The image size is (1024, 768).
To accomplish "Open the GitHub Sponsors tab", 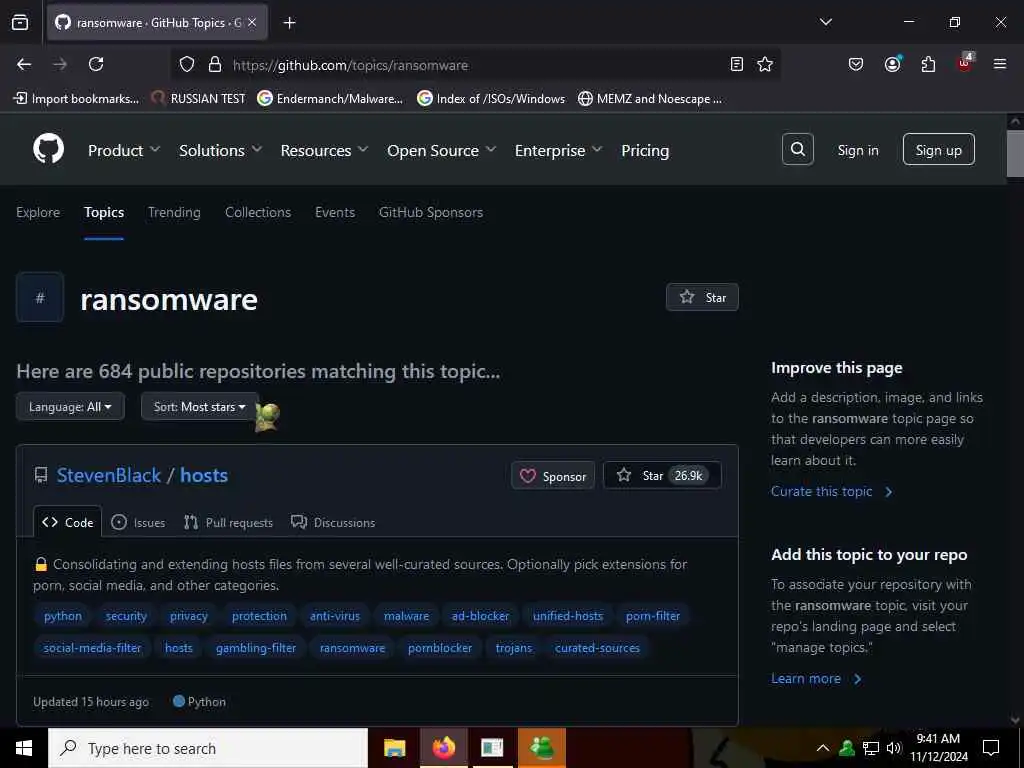I will coord(431,212).
